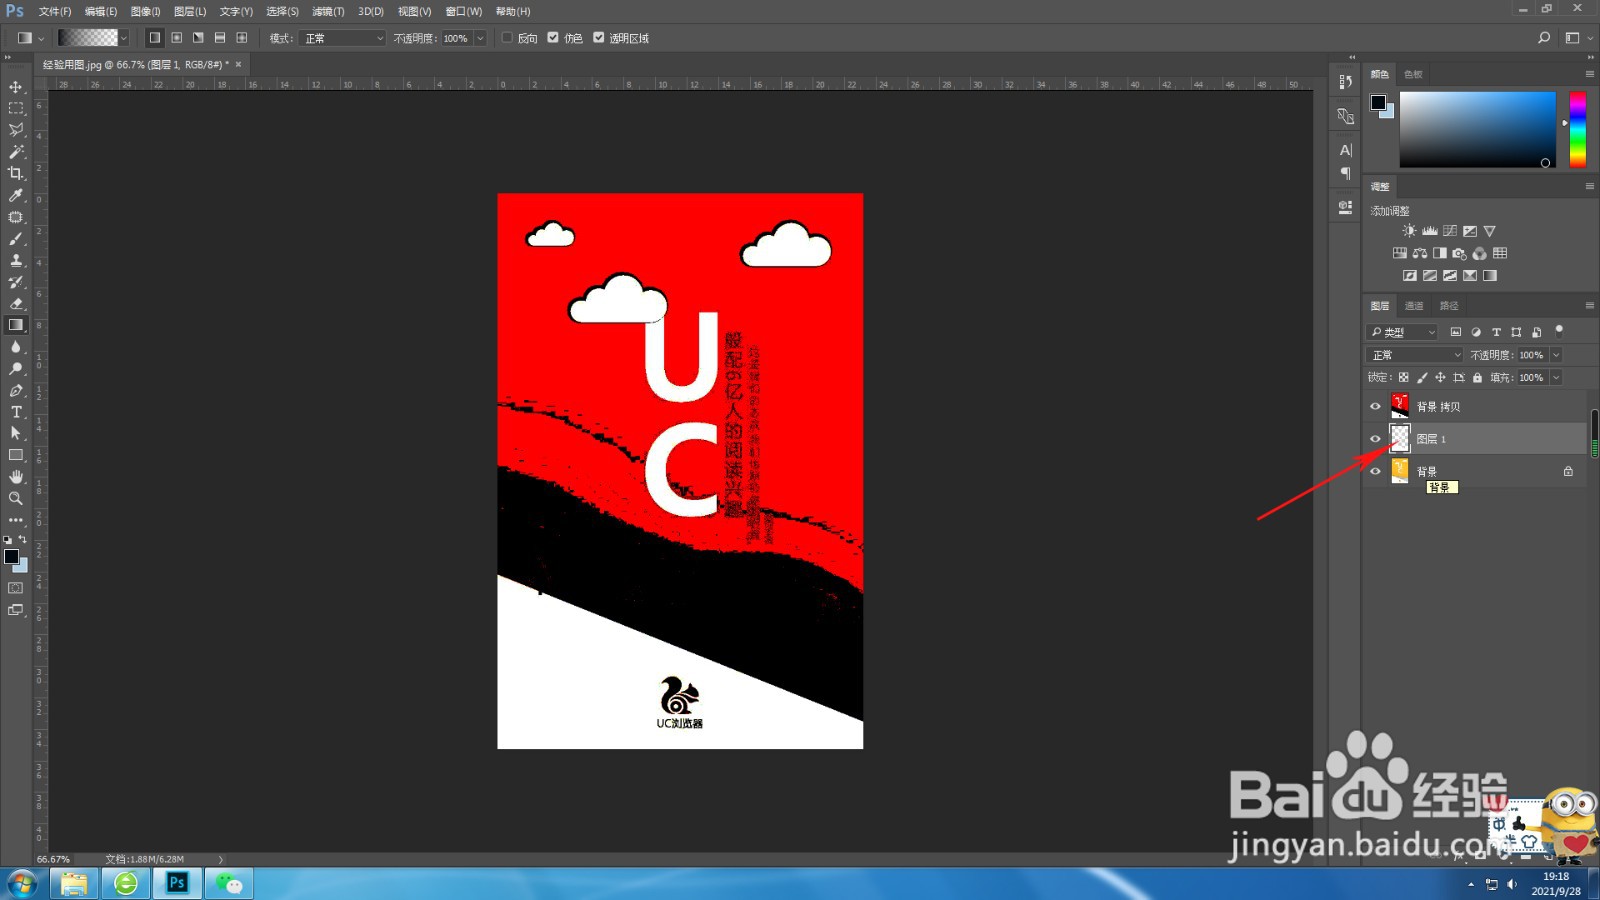Expand the options bar 不透明度 dropdown arrow

pyautogui.click(x=481, y=38)
